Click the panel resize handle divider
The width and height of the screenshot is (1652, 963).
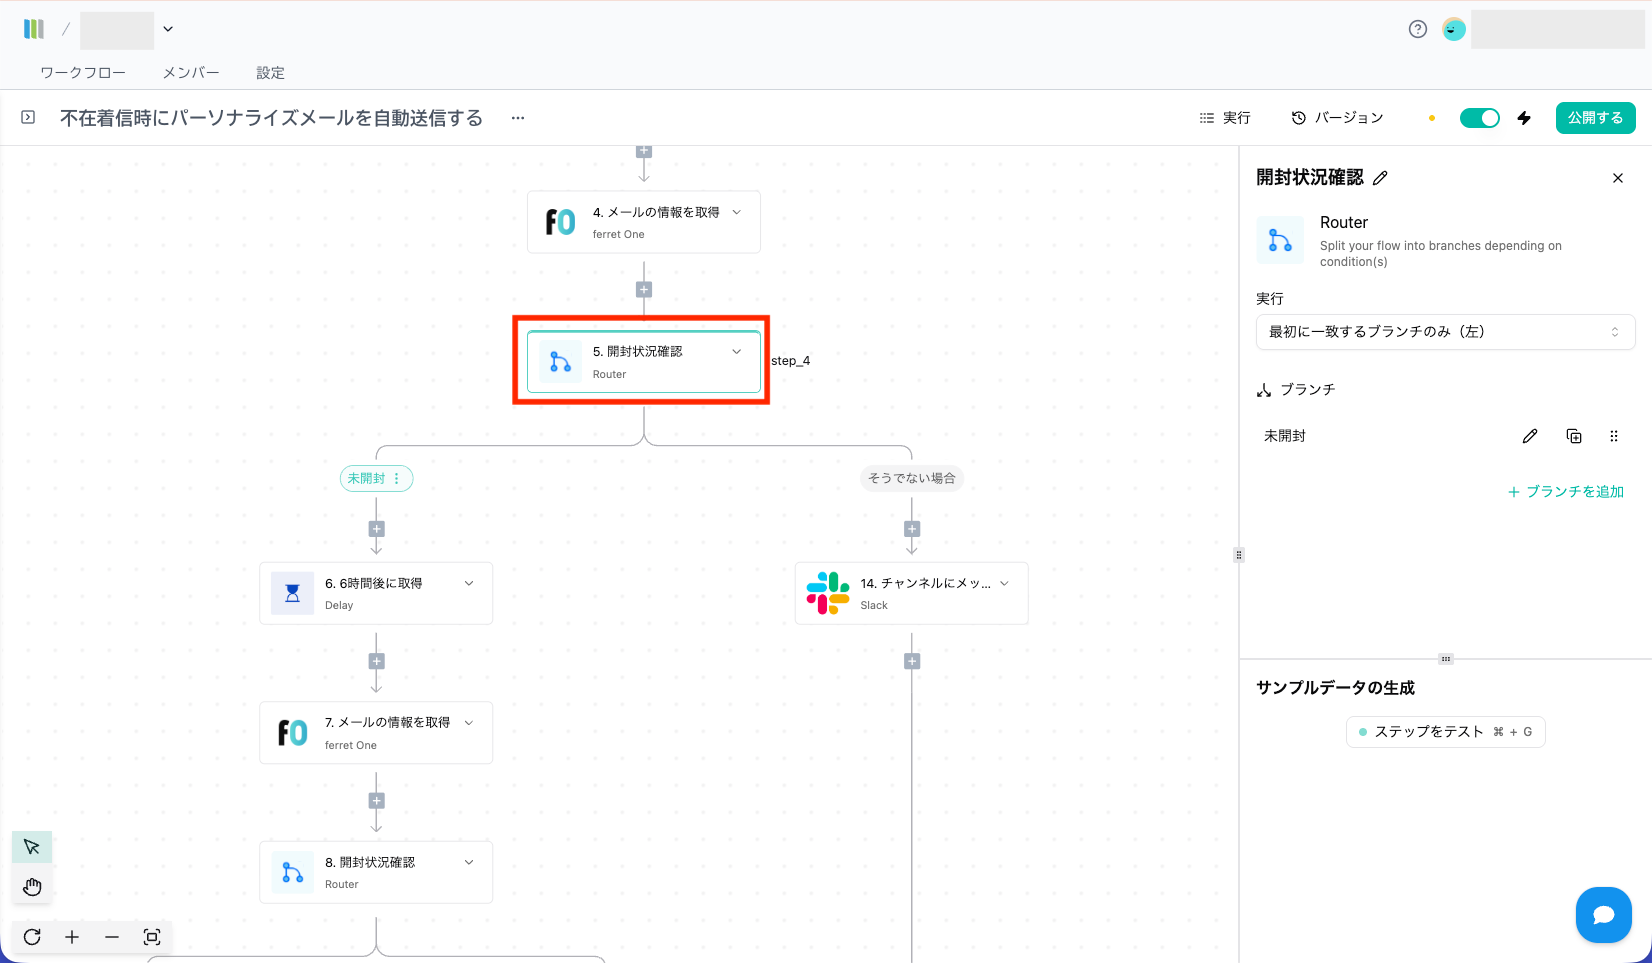tap(1239, 555)
